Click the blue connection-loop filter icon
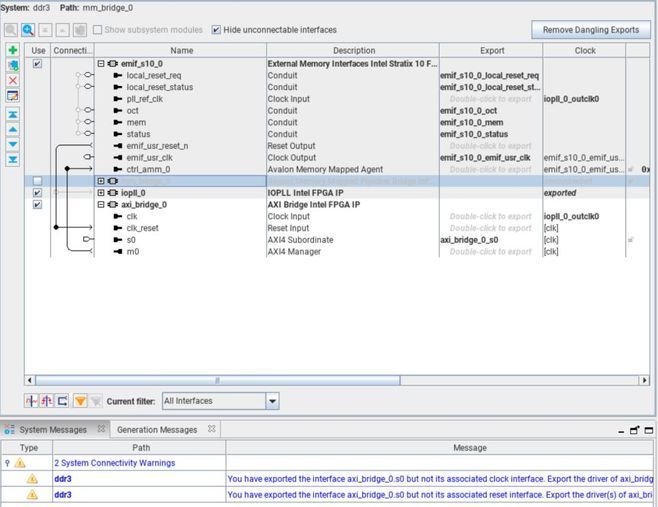This screenshot has width=658, height=507. 63,401
